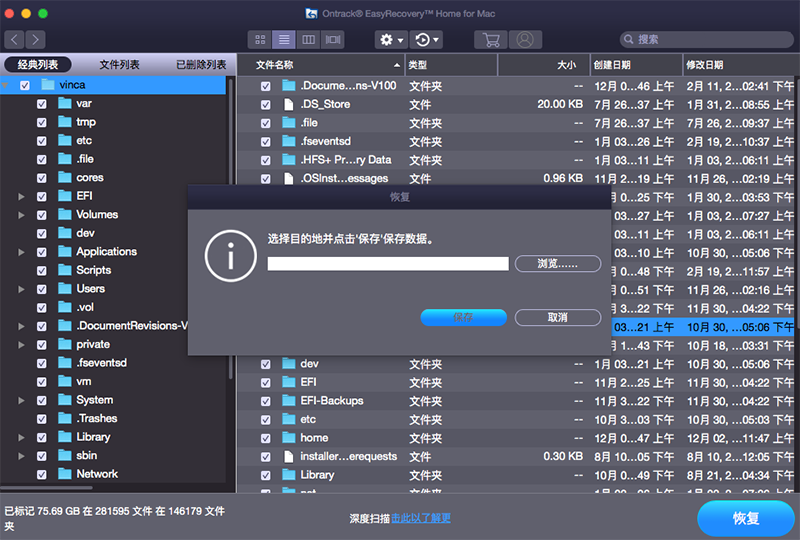Select the Applications folder in the tree
This screenshot has height=540, width=800.
point(107,252)
